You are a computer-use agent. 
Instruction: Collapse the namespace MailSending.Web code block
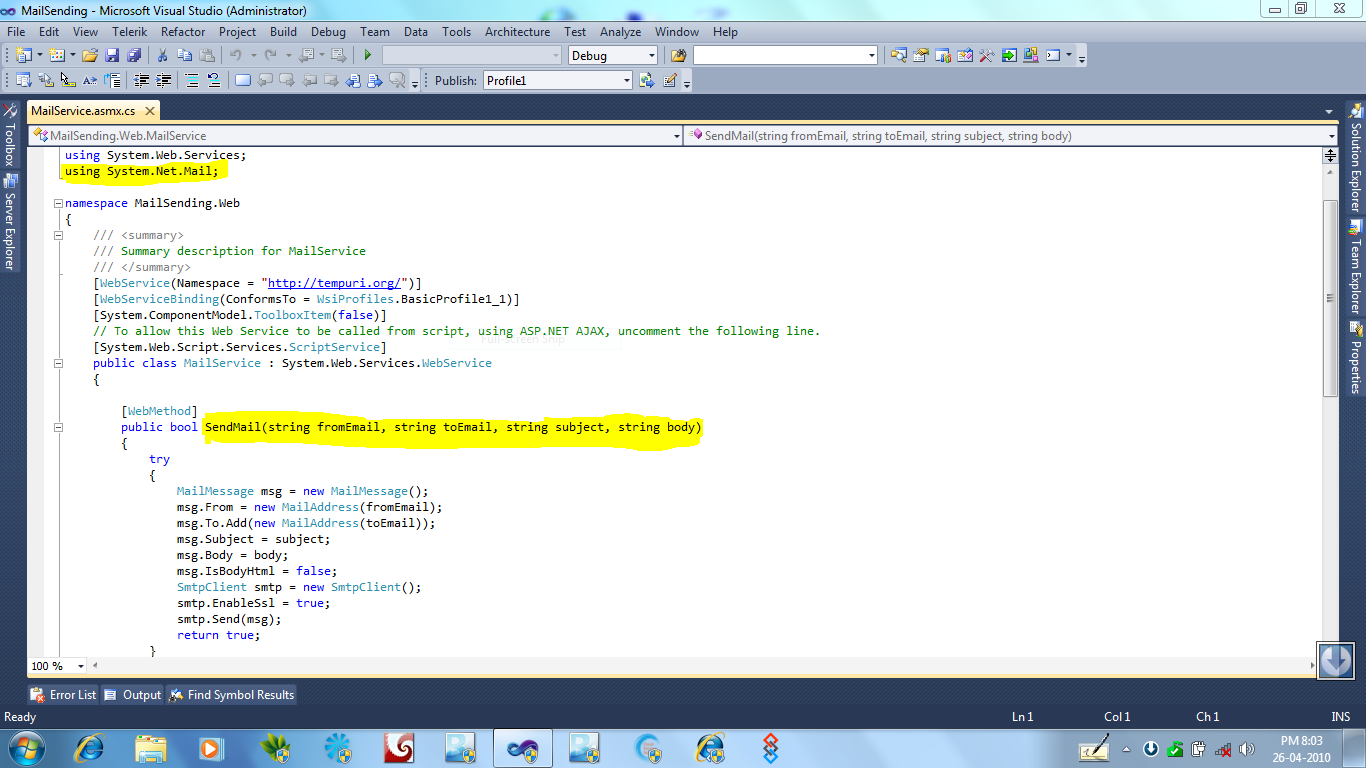(58, 203)
